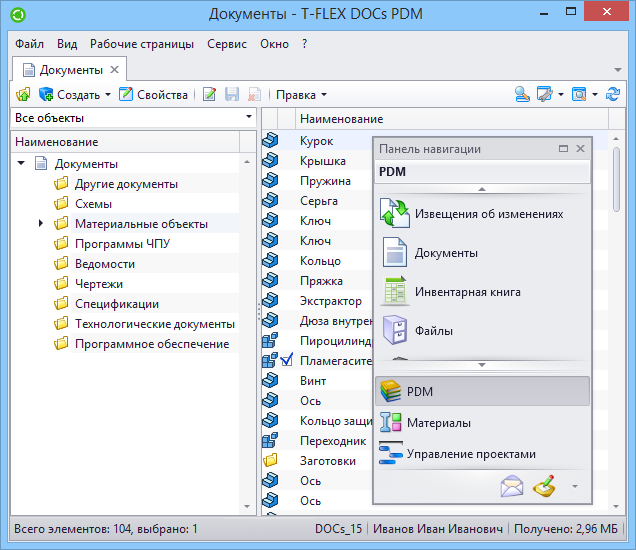Select the Программы ЧПУ folder
Screen dimensions: 636x550
point(122,244)
